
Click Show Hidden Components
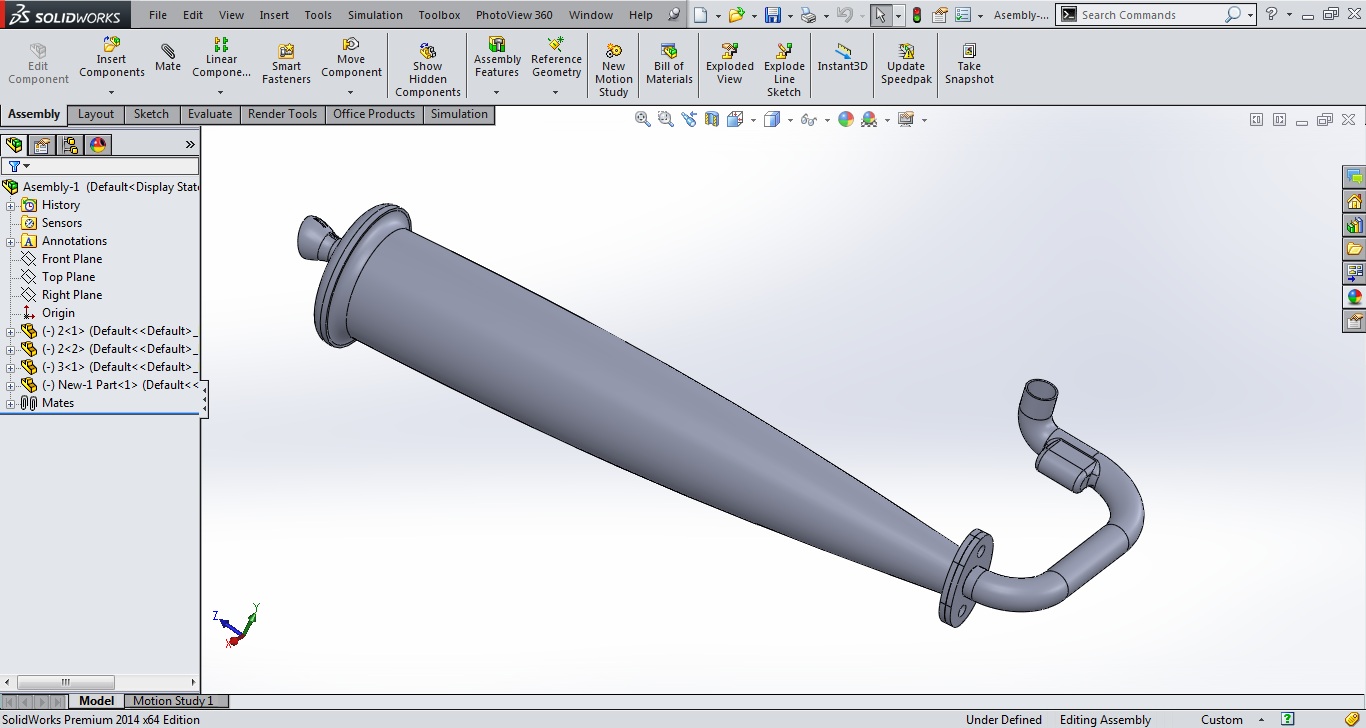point(427,70)
